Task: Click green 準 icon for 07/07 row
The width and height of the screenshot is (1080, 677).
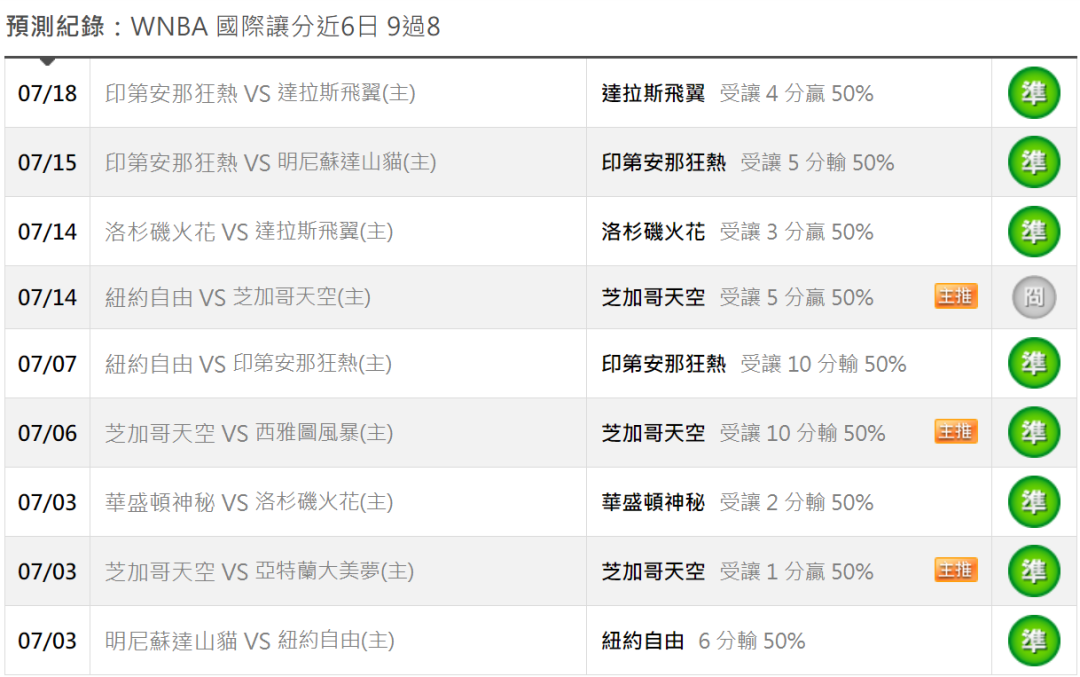Action: (1034, 363)
